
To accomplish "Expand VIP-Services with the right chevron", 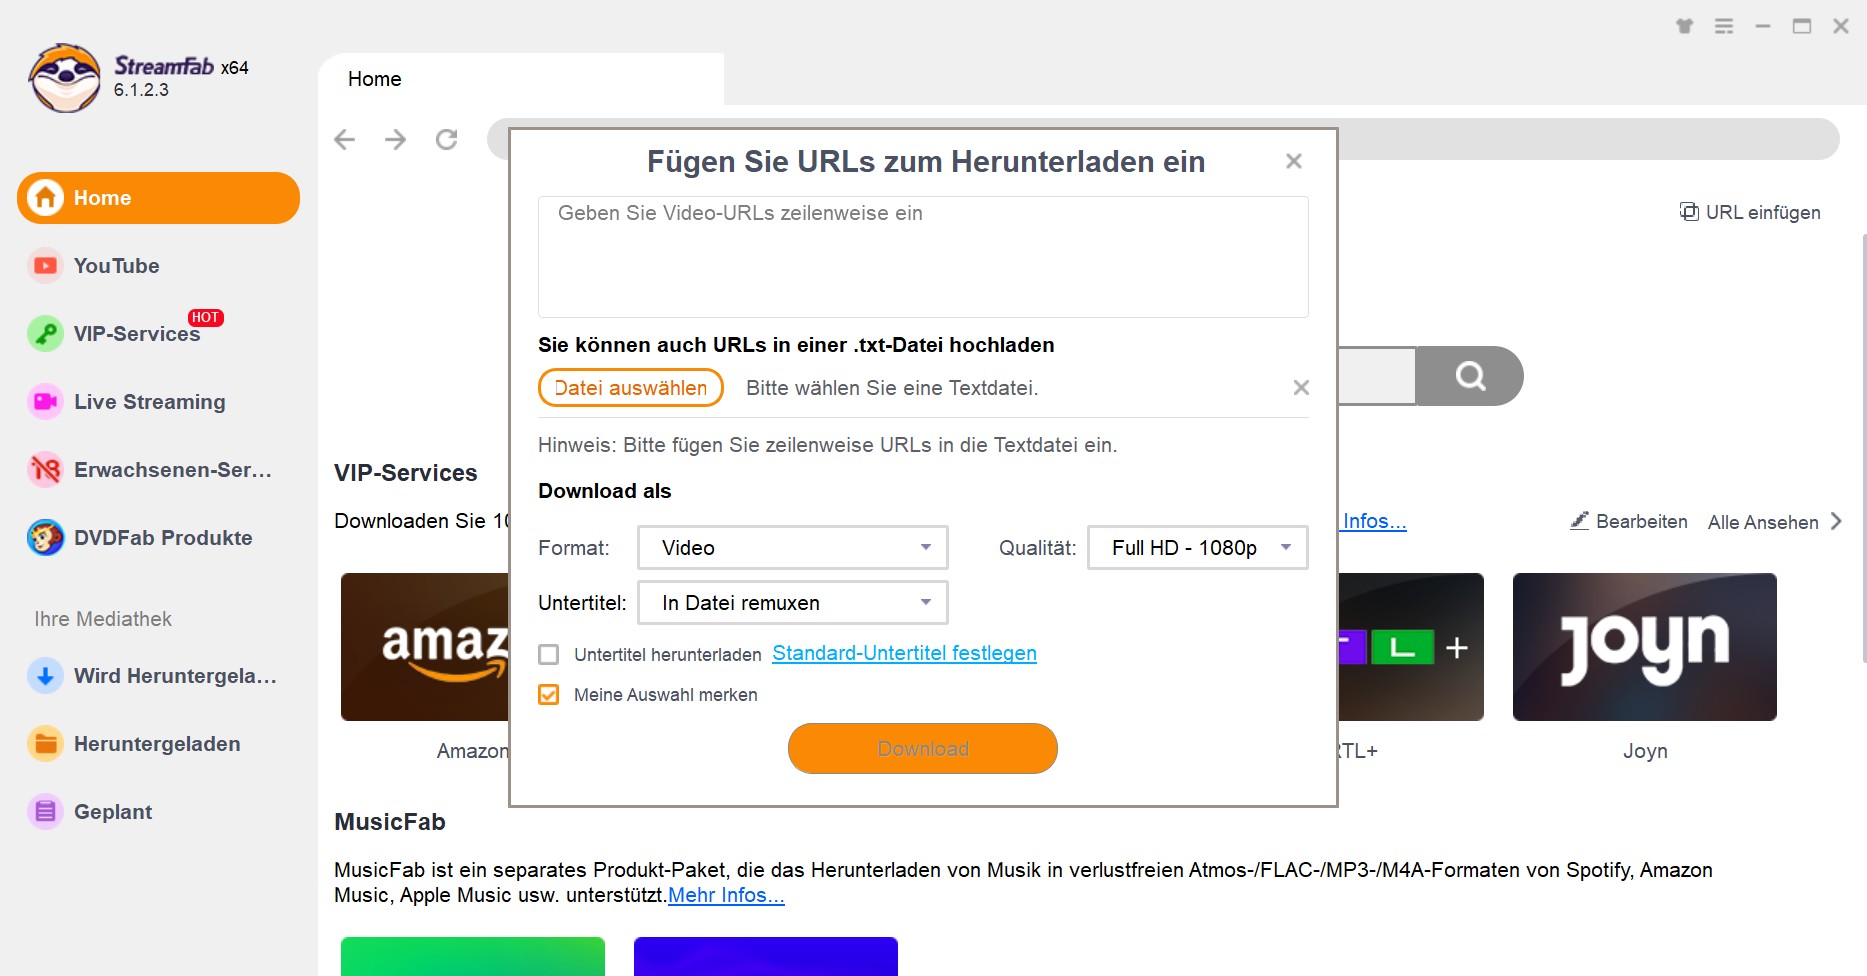I will click(x=1836, y=521).
